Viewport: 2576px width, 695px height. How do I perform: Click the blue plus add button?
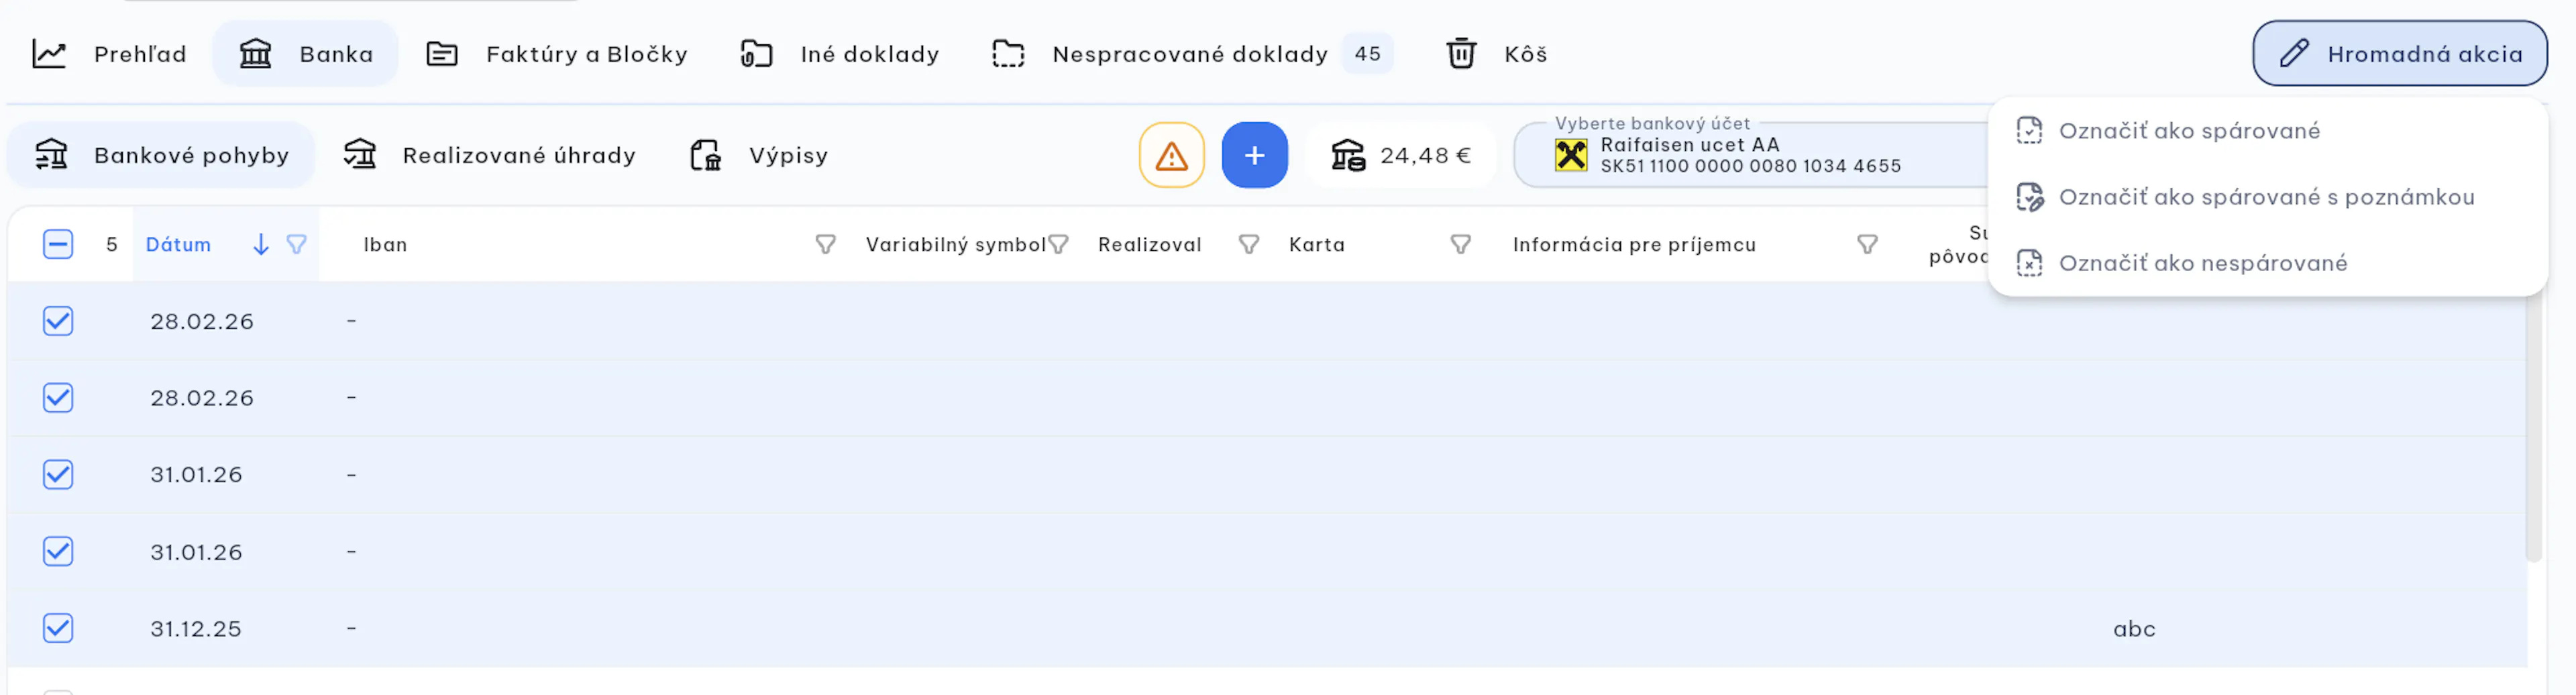coord(1254,155)
